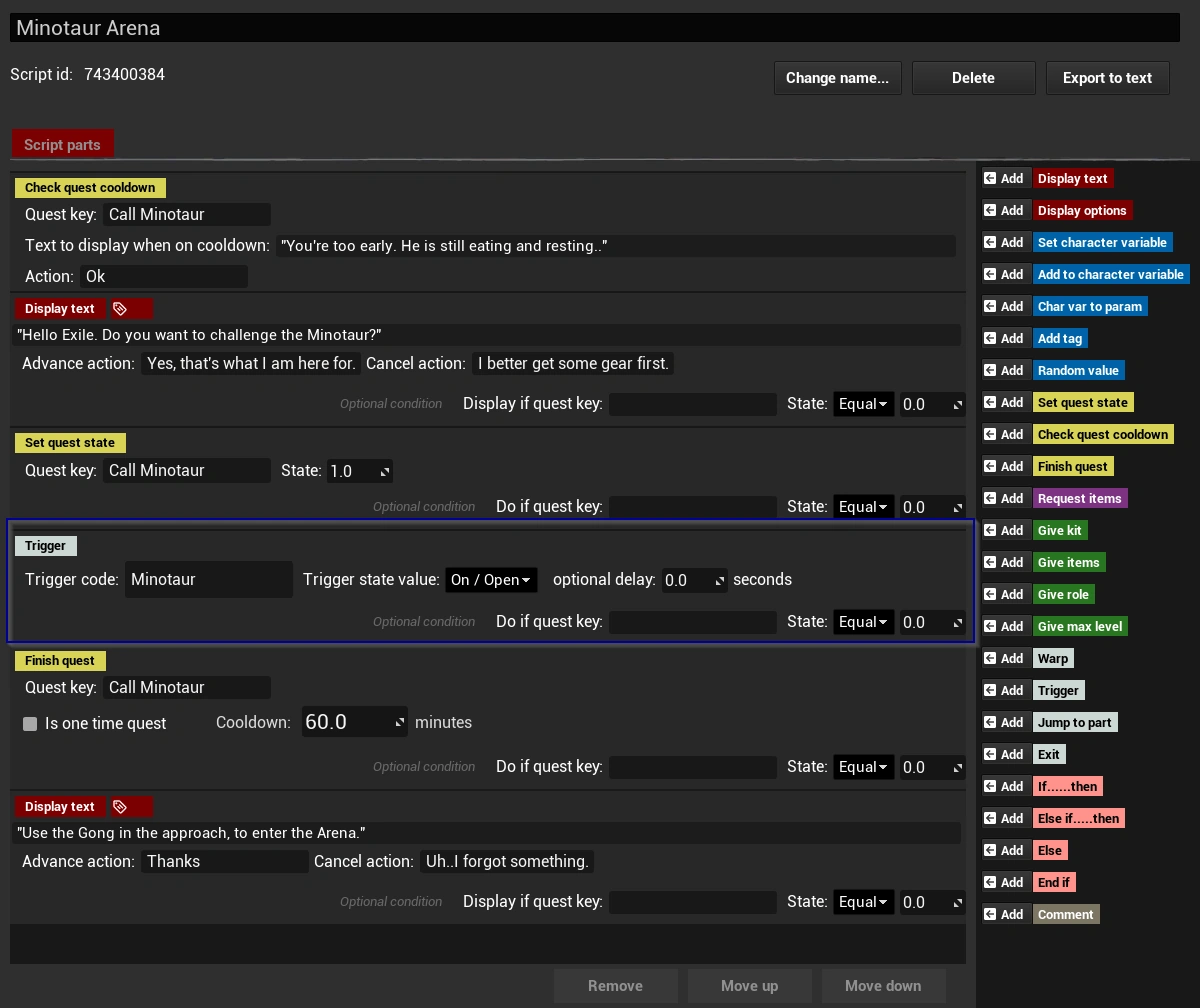Open State dropdown for Use the Gong condition
The height and width of the screenshot is (1008, 1200).
tap(863, 902)
